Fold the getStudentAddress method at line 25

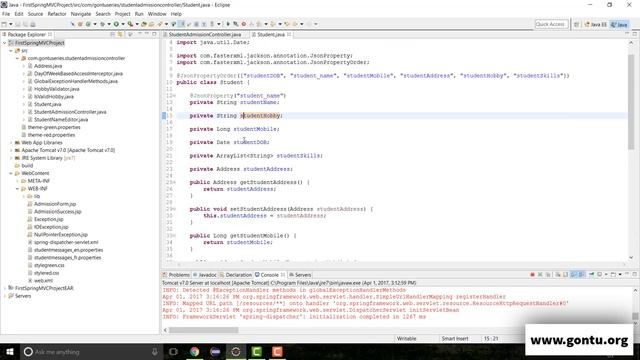(175, 182)
